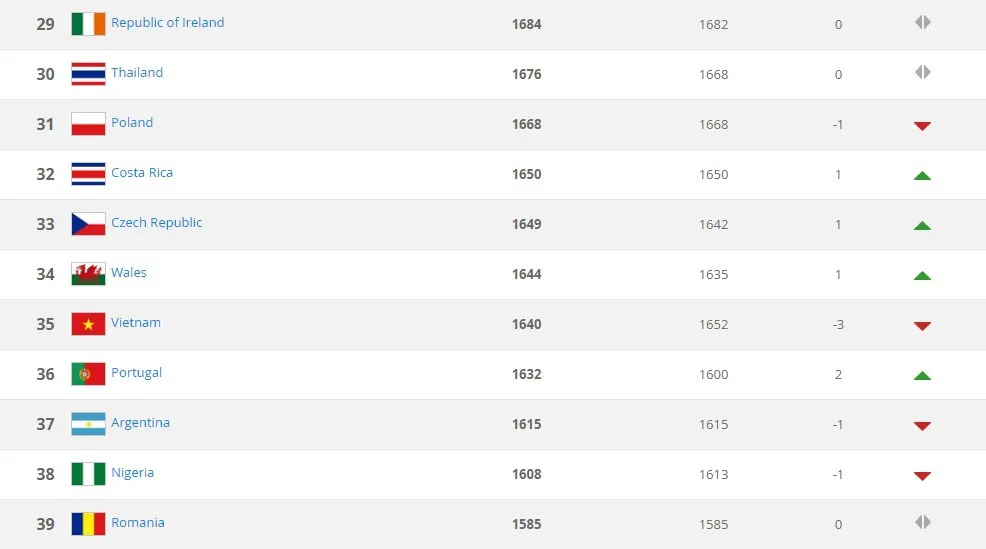Open the Costa Rica team link
The image size is (986, 549).
click(x=142, y=172)
